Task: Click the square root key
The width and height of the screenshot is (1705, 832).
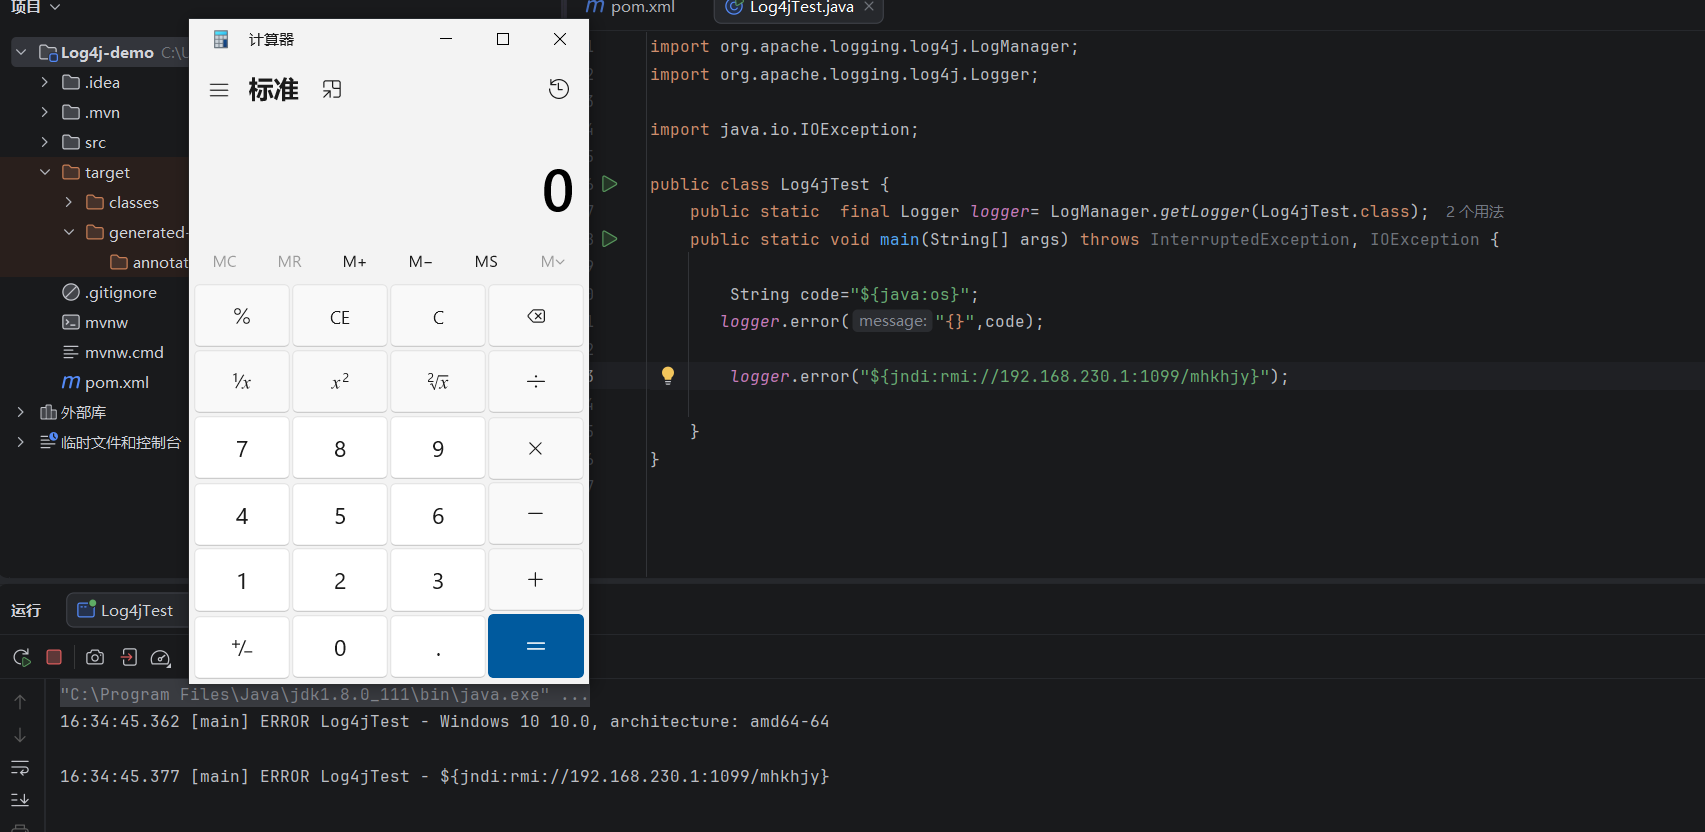Action: [x=438, y=381]
